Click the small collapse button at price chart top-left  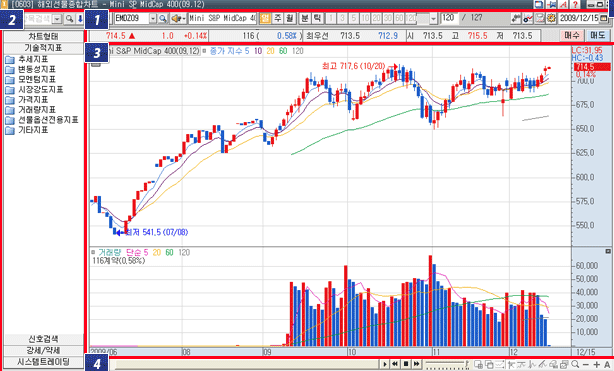pyautogui.click(x=96, y=64)
